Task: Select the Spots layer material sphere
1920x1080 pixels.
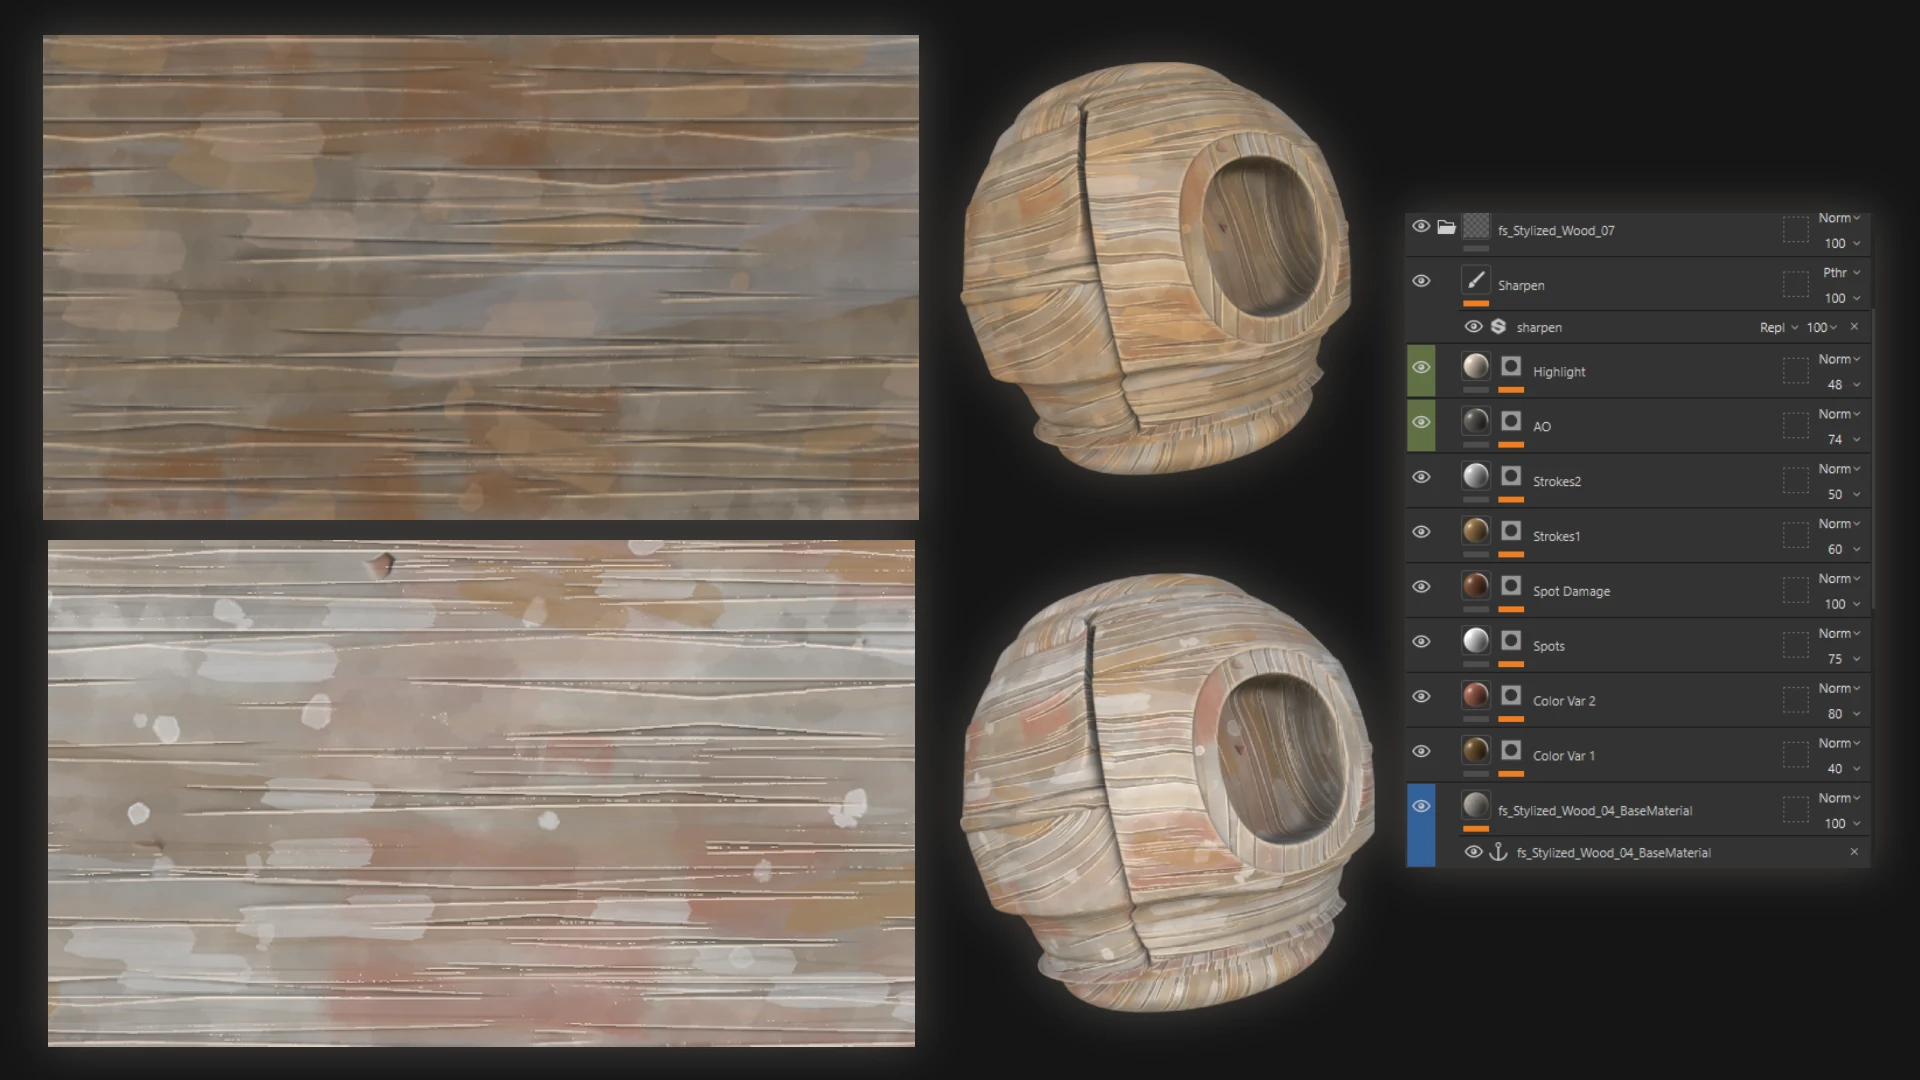Action: click(x=1476, y=641)
